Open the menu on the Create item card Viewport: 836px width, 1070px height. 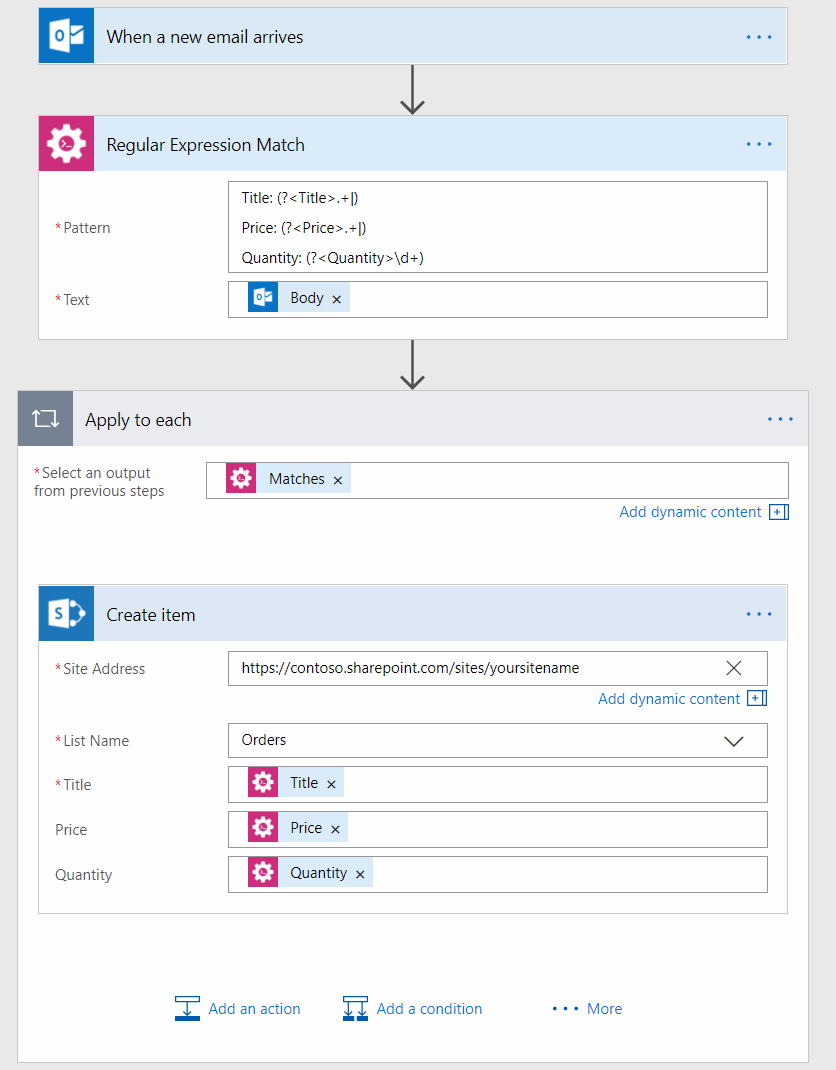coord(758,613)
